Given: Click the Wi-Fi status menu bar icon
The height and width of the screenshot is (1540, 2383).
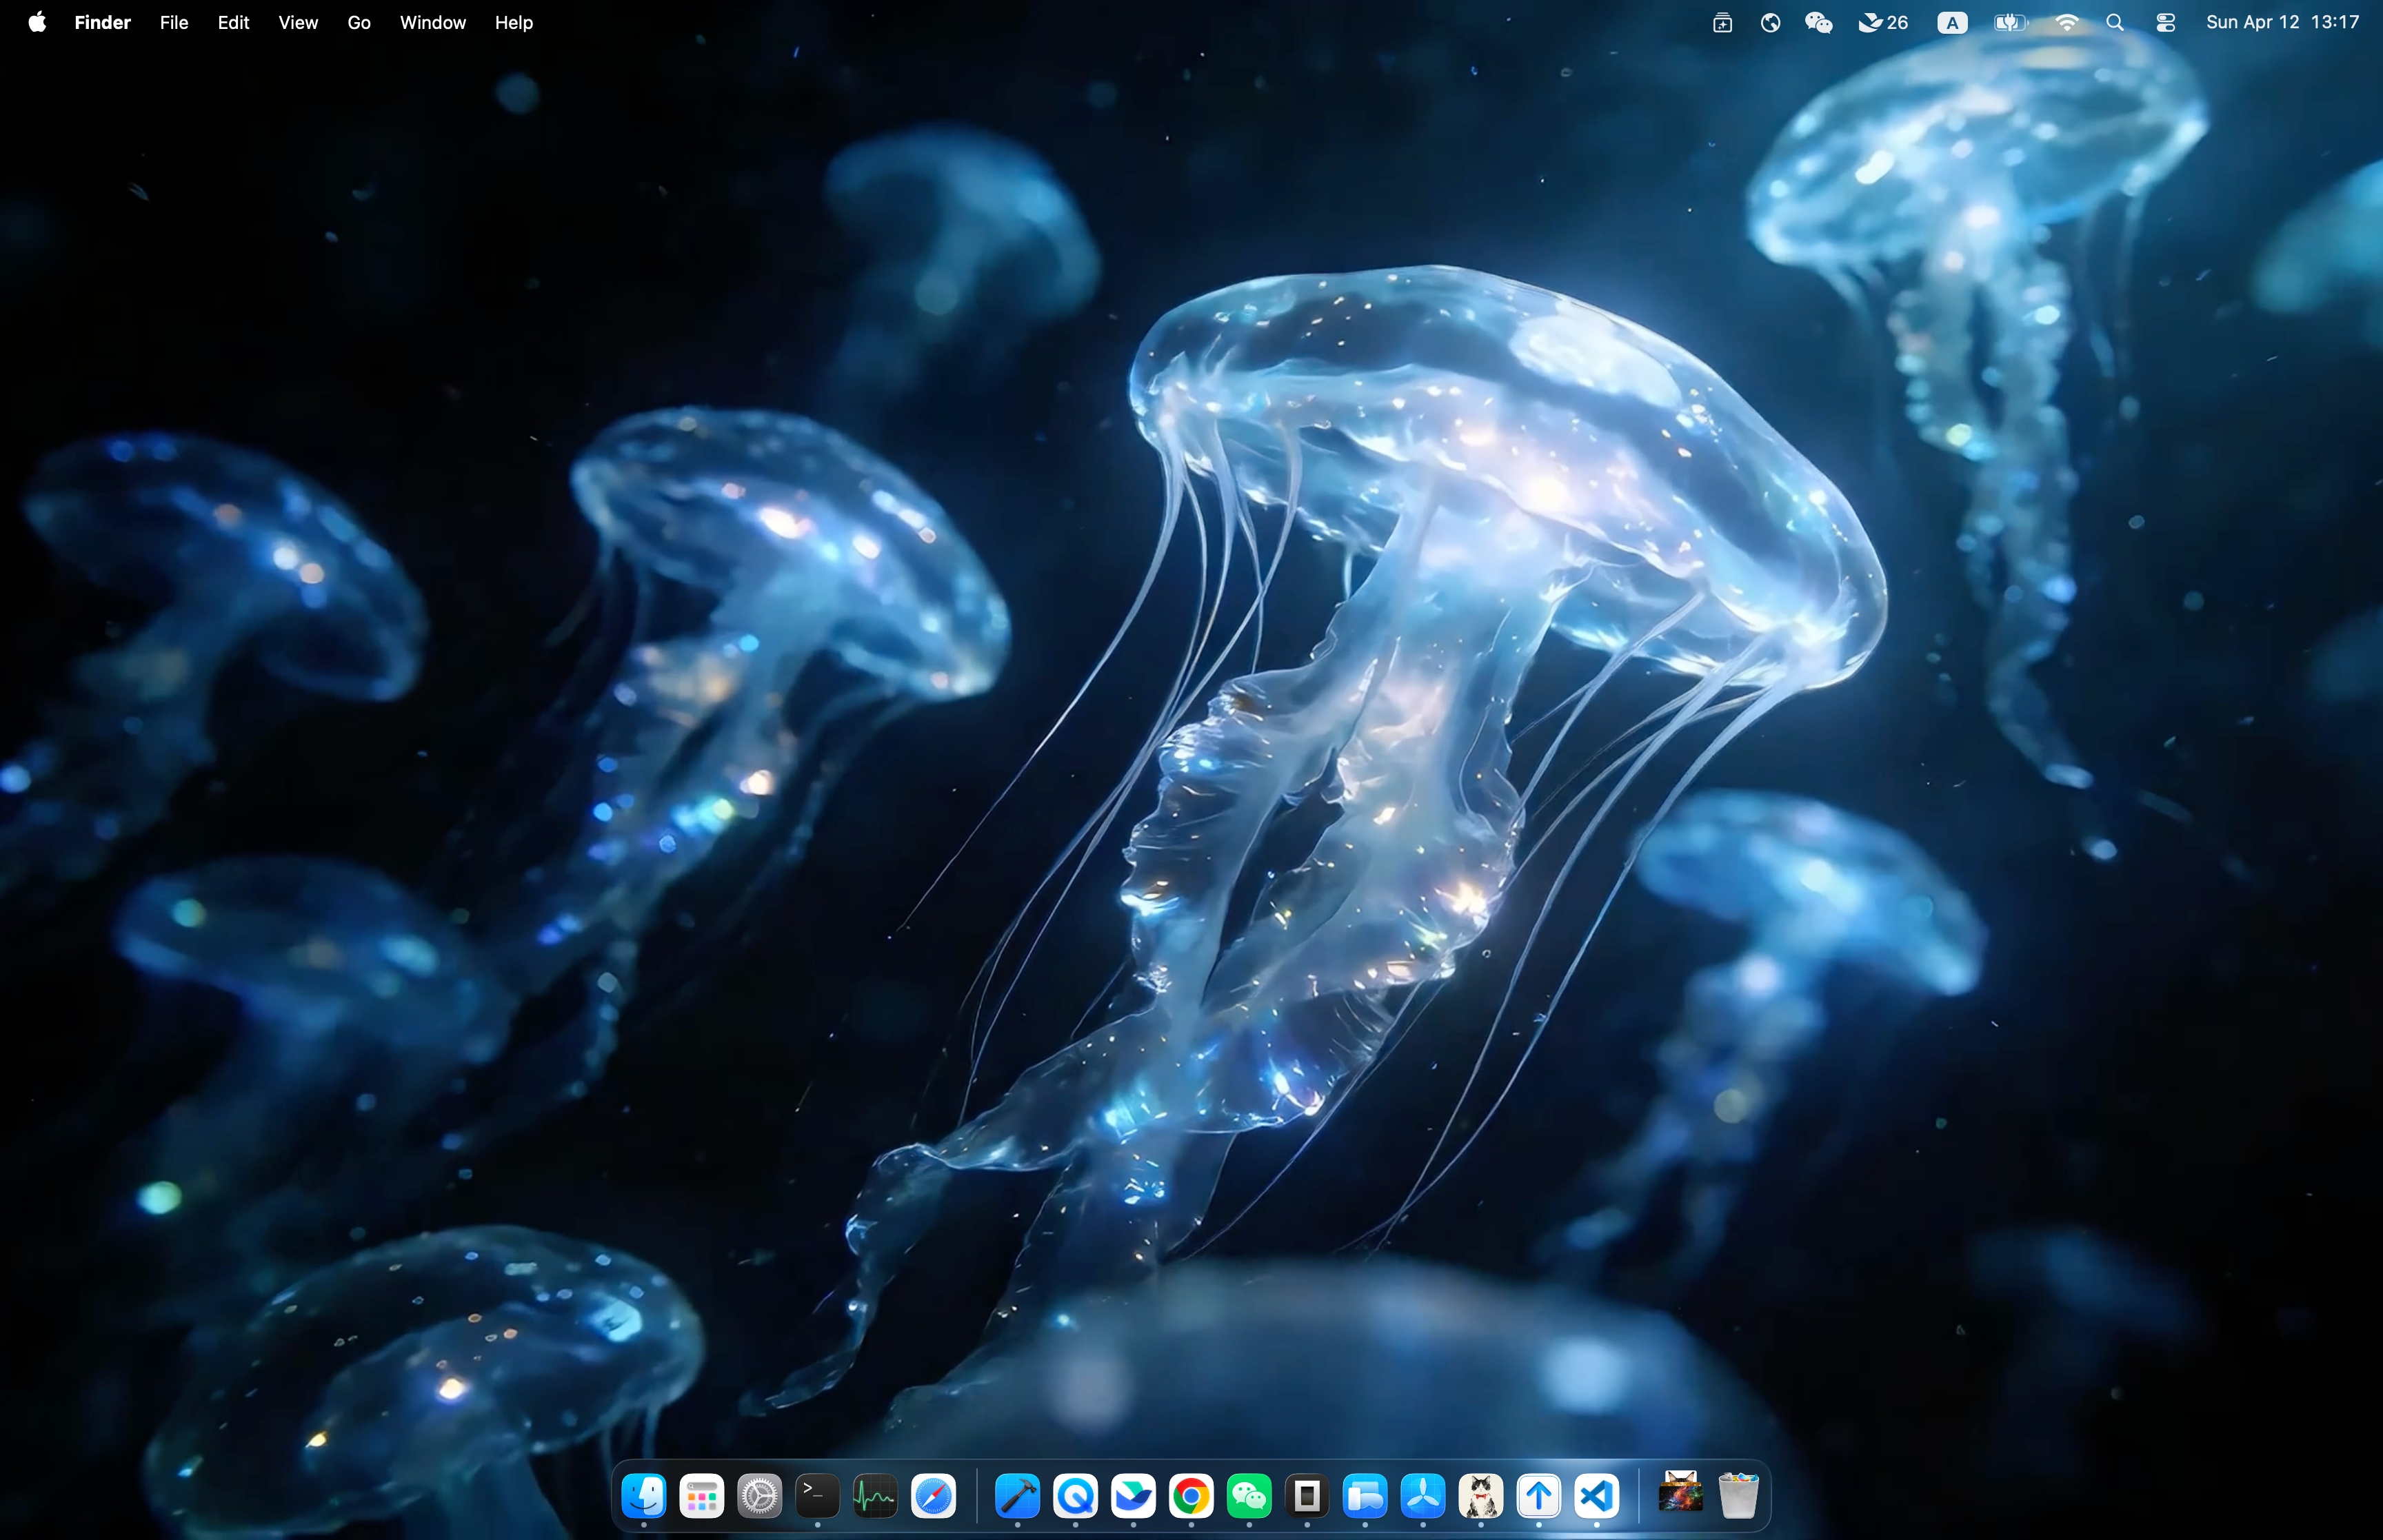Looking at the screenshot, I should 2066,22.
